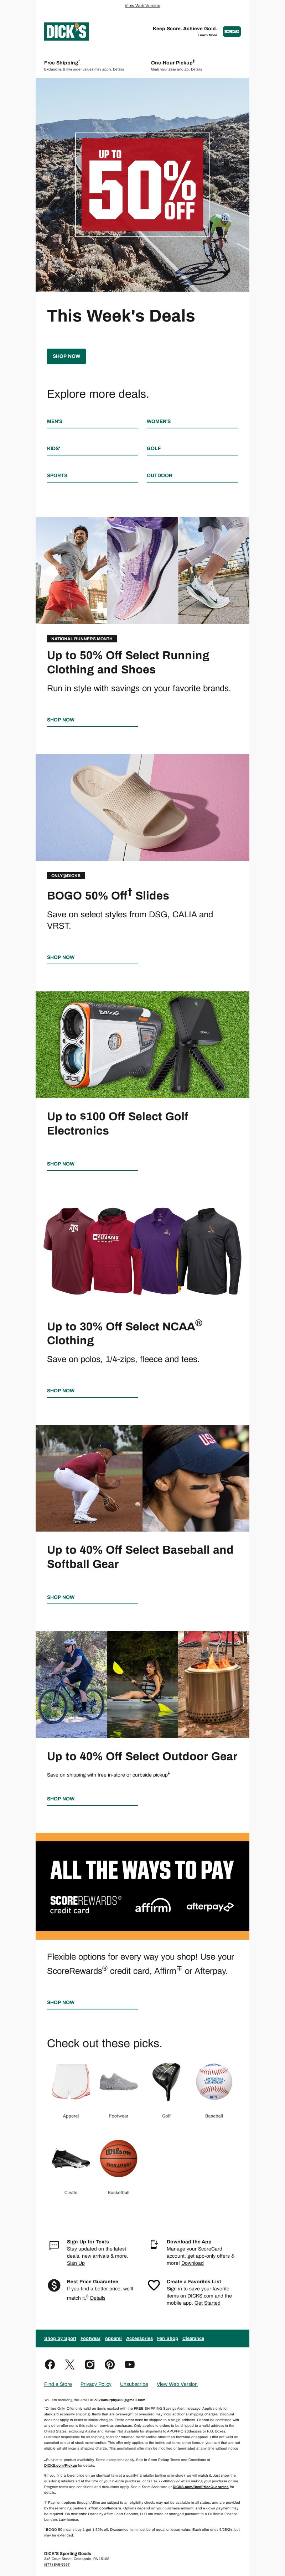Viewport: 285px width, 2576px height.
Task: Select the OUTDOOR category link
Action: (160, 475)
